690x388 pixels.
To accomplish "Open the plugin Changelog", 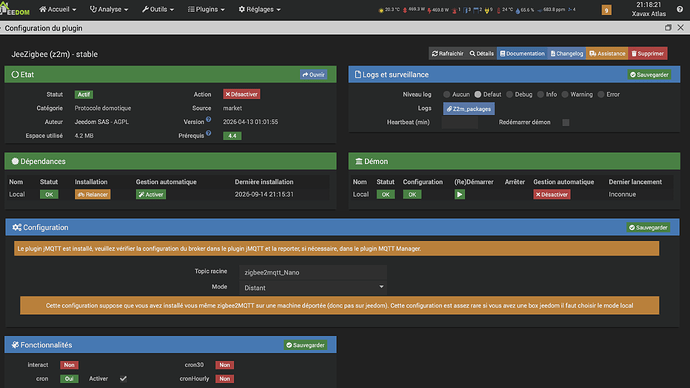I will click(567, 54).
